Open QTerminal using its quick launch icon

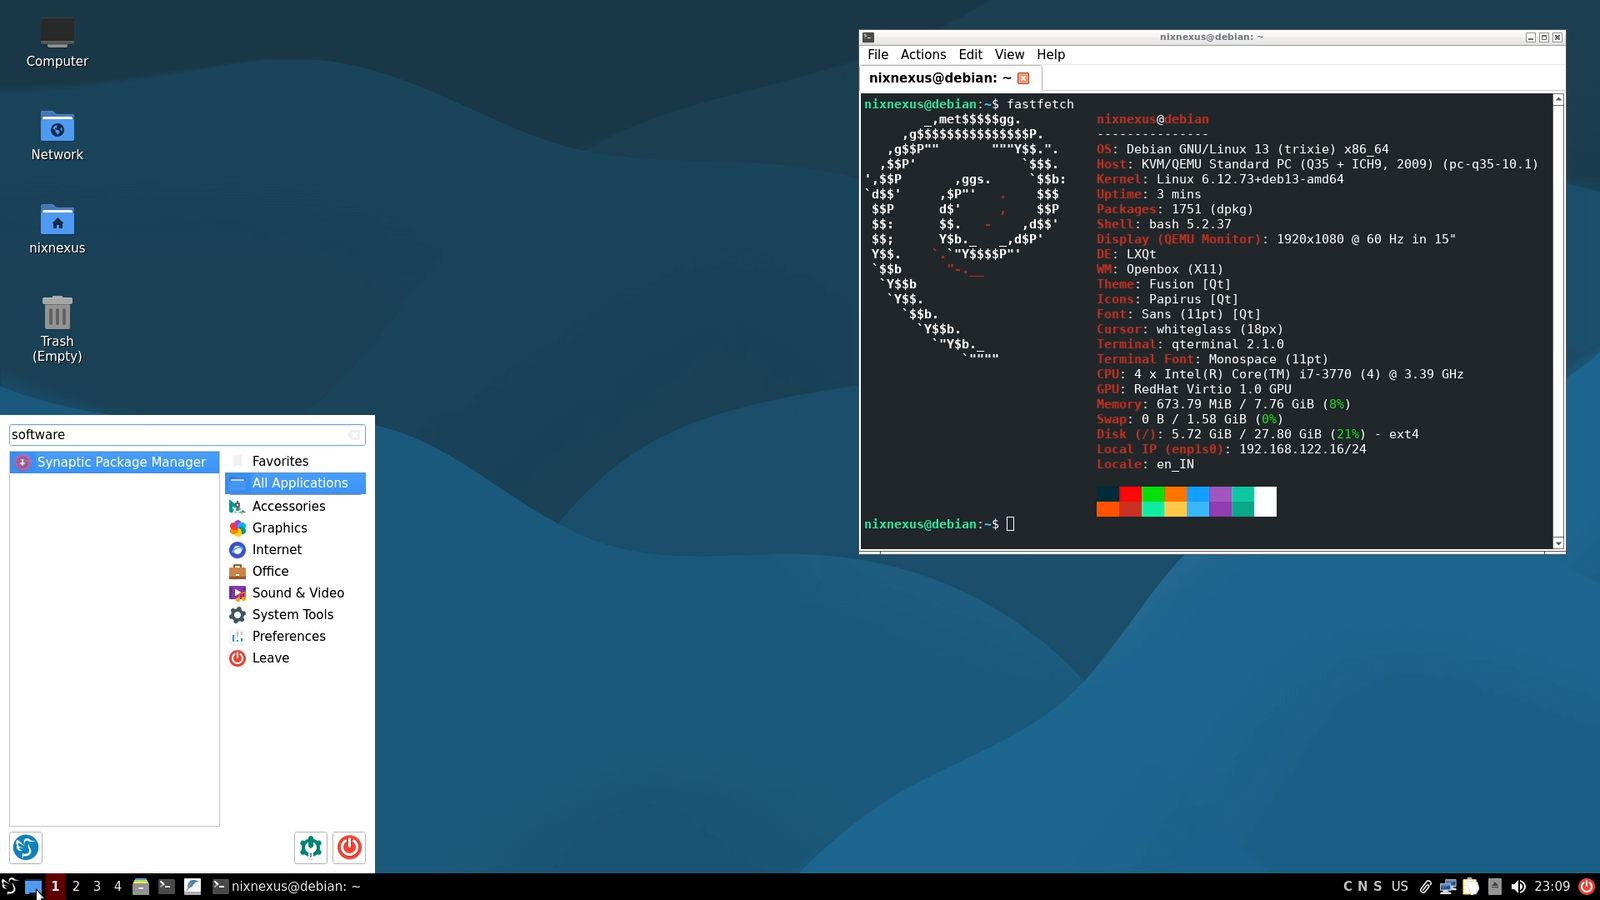point(165,886)
